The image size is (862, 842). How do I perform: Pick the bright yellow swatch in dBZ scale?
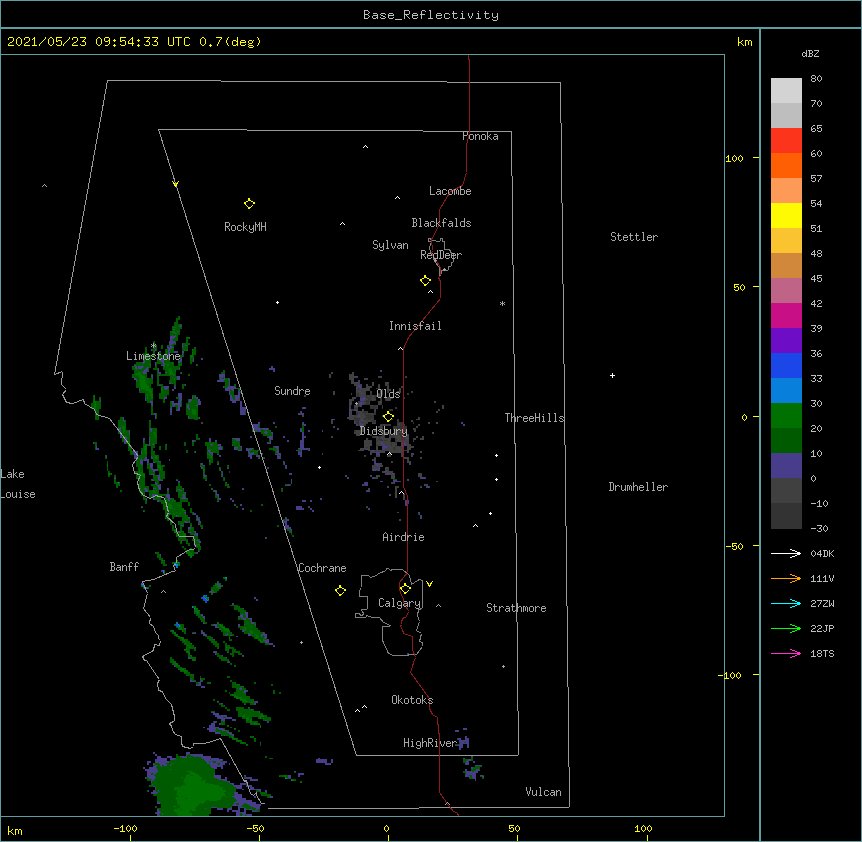(x=786, y=215)
